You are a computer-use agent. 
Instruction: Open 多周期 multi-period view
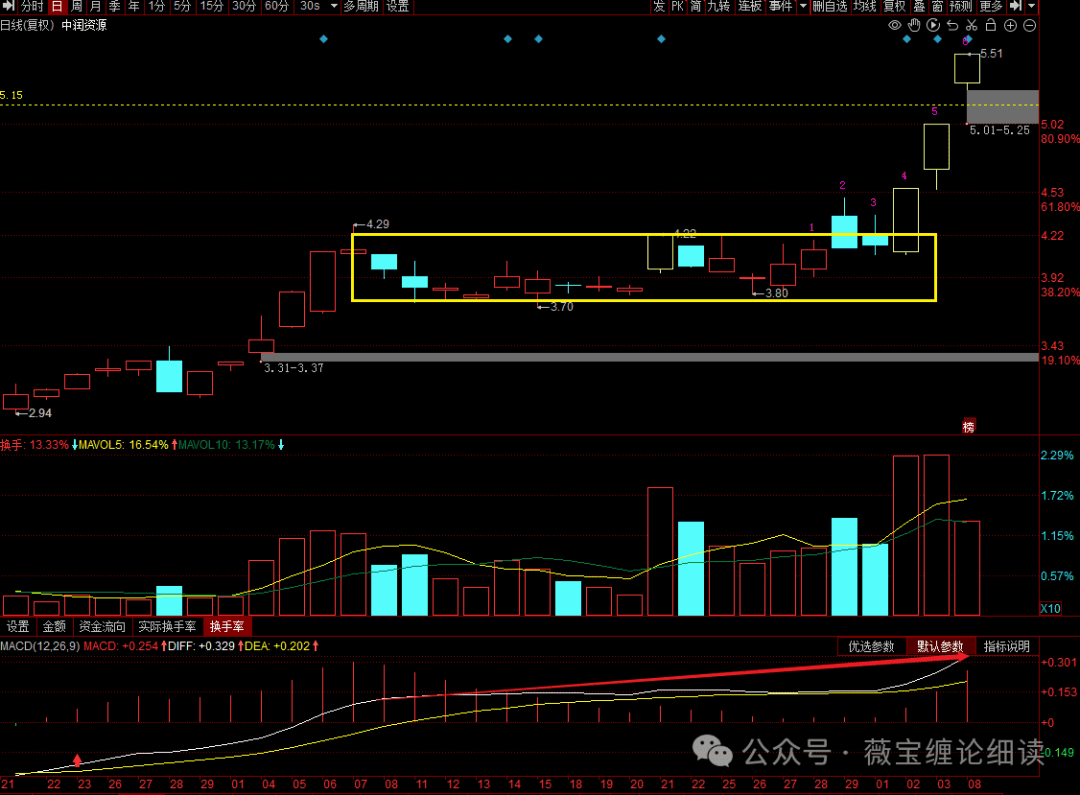click(x=361, y=6)
